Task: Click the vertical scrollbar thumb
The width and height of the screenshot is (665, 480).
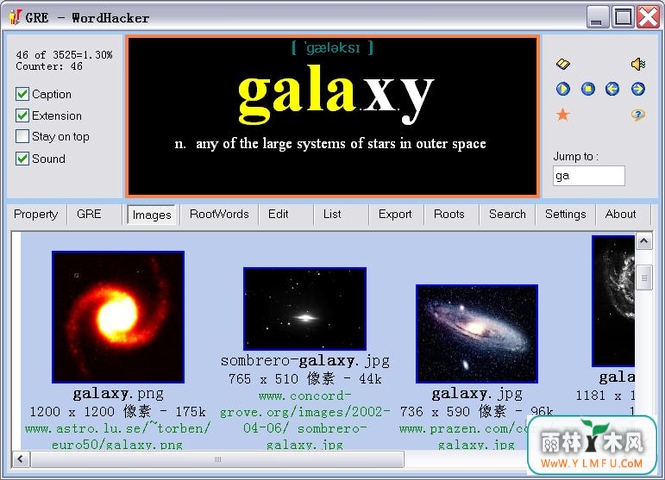Action: click(644, 278)
